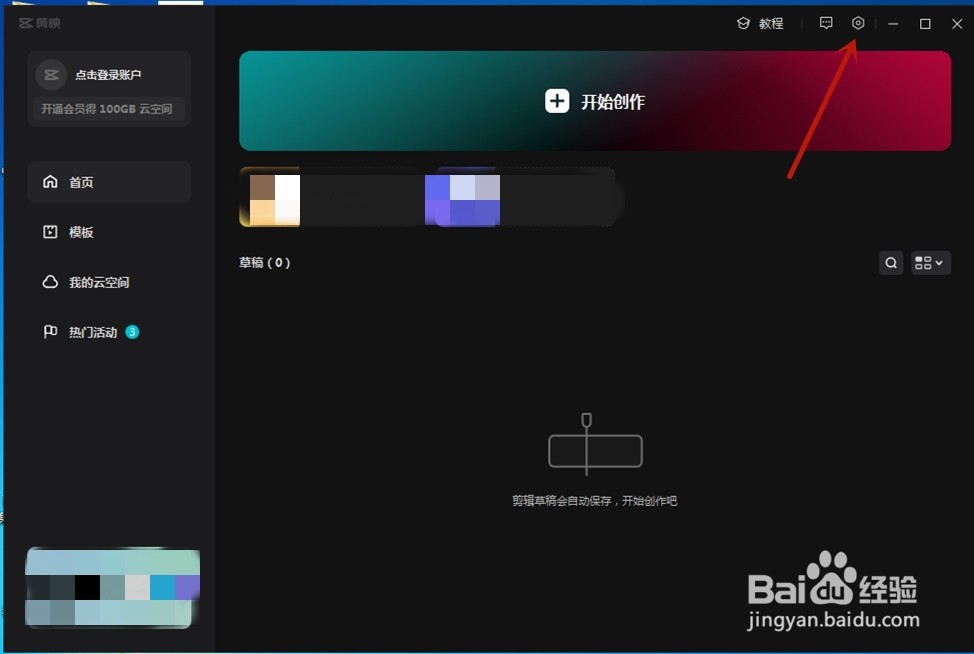Click the home icon beside 首页
This screenshot has width=974, height=654.
pyautogui.click(x=50, y=181)
